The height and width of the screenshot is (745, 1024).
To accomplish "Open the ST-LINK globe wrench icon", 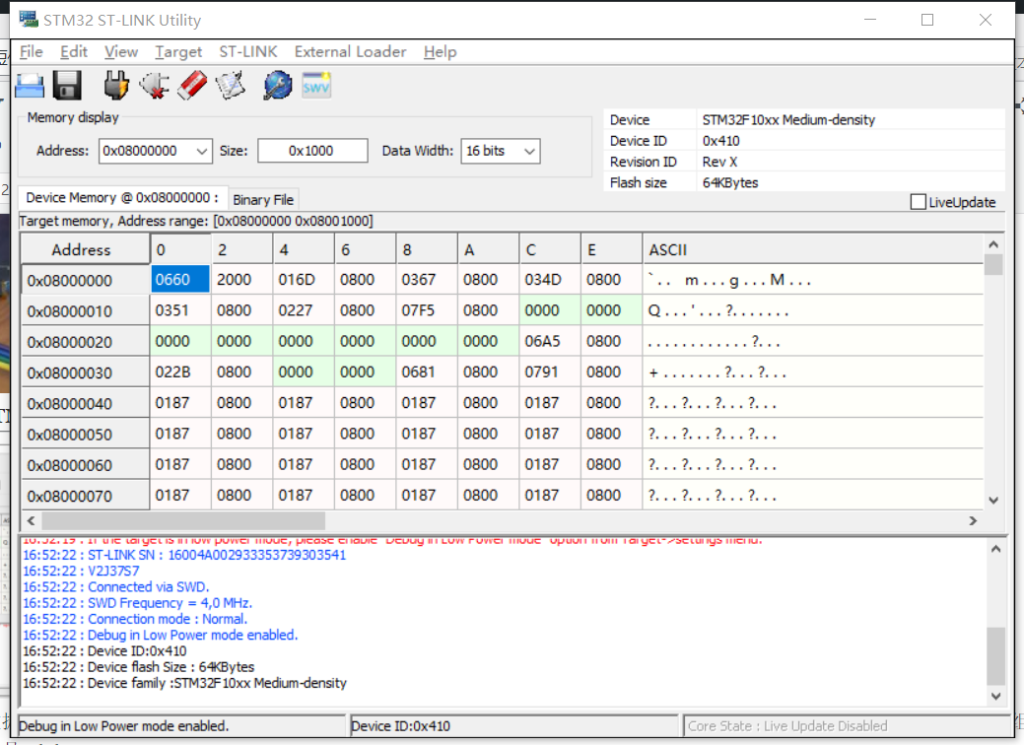I will point(278,86).
